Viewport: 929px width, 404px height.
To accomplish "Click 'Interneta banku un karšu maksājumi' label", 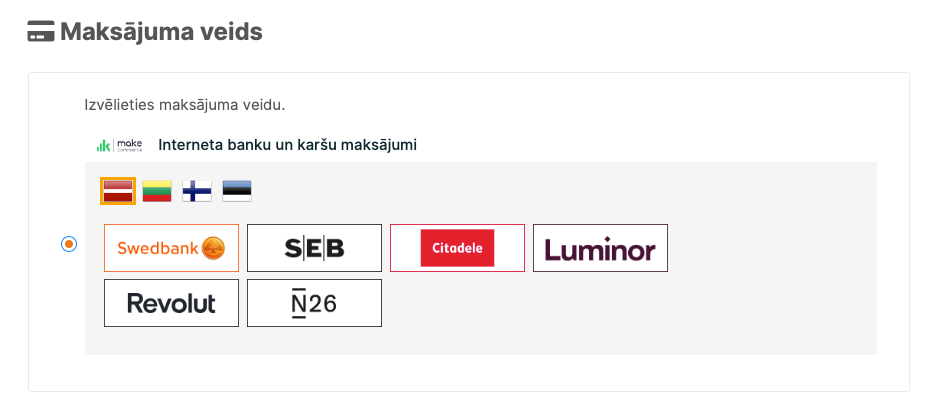I will pyautogui.click(x=287, y=145).
